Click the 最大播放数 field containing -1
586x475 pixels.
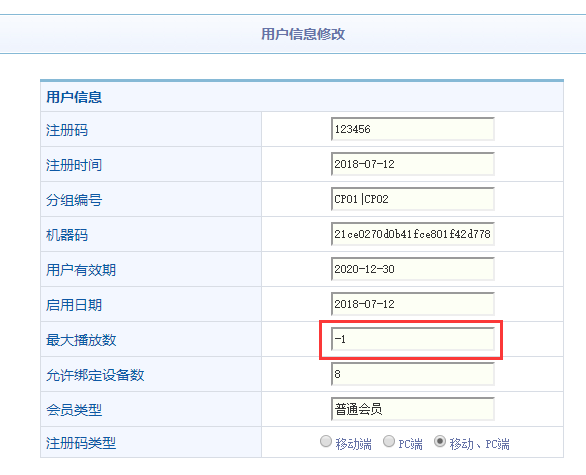click(413, 339)
